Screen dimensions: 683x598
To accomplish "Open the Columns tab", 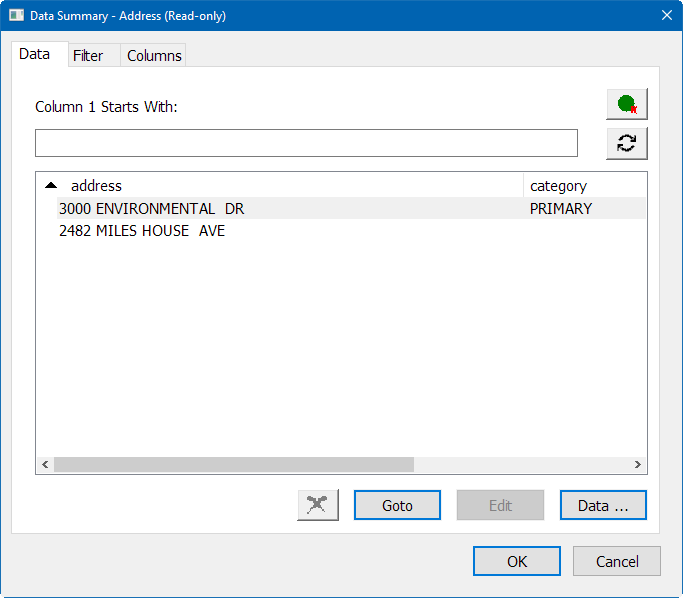I will [x=154, y=56].
